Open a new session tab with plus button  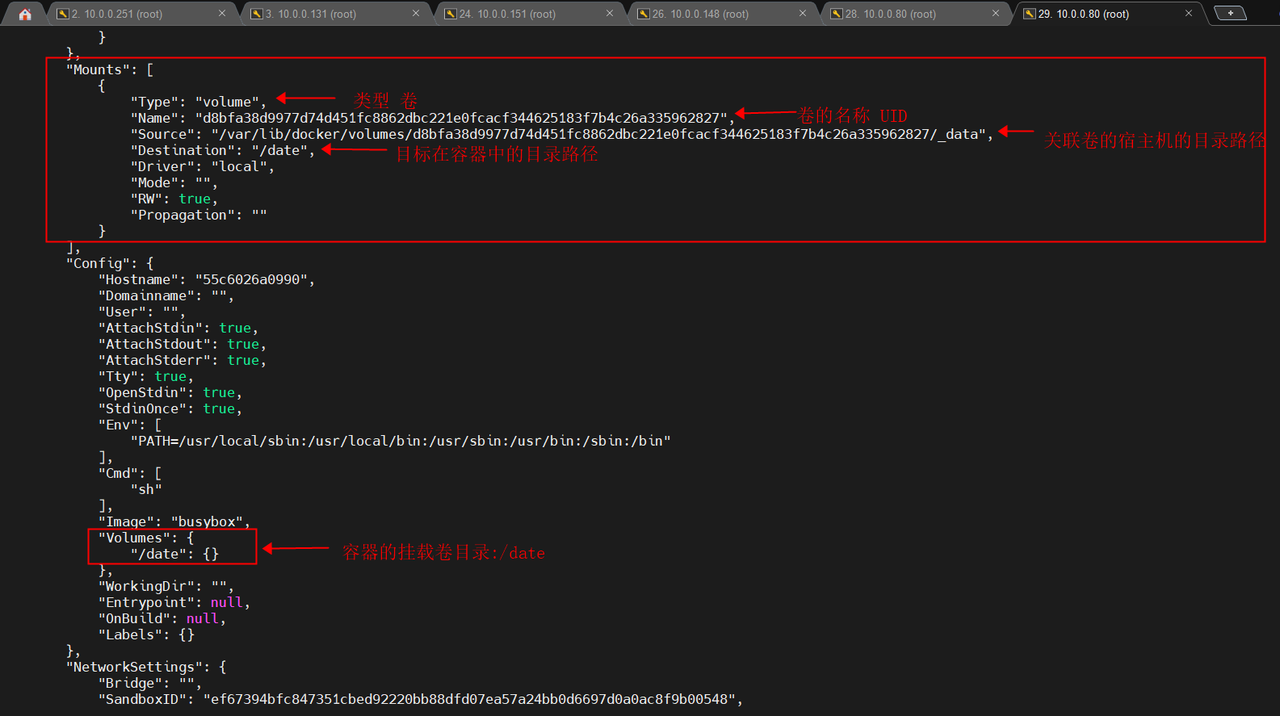pos(1229,13)
